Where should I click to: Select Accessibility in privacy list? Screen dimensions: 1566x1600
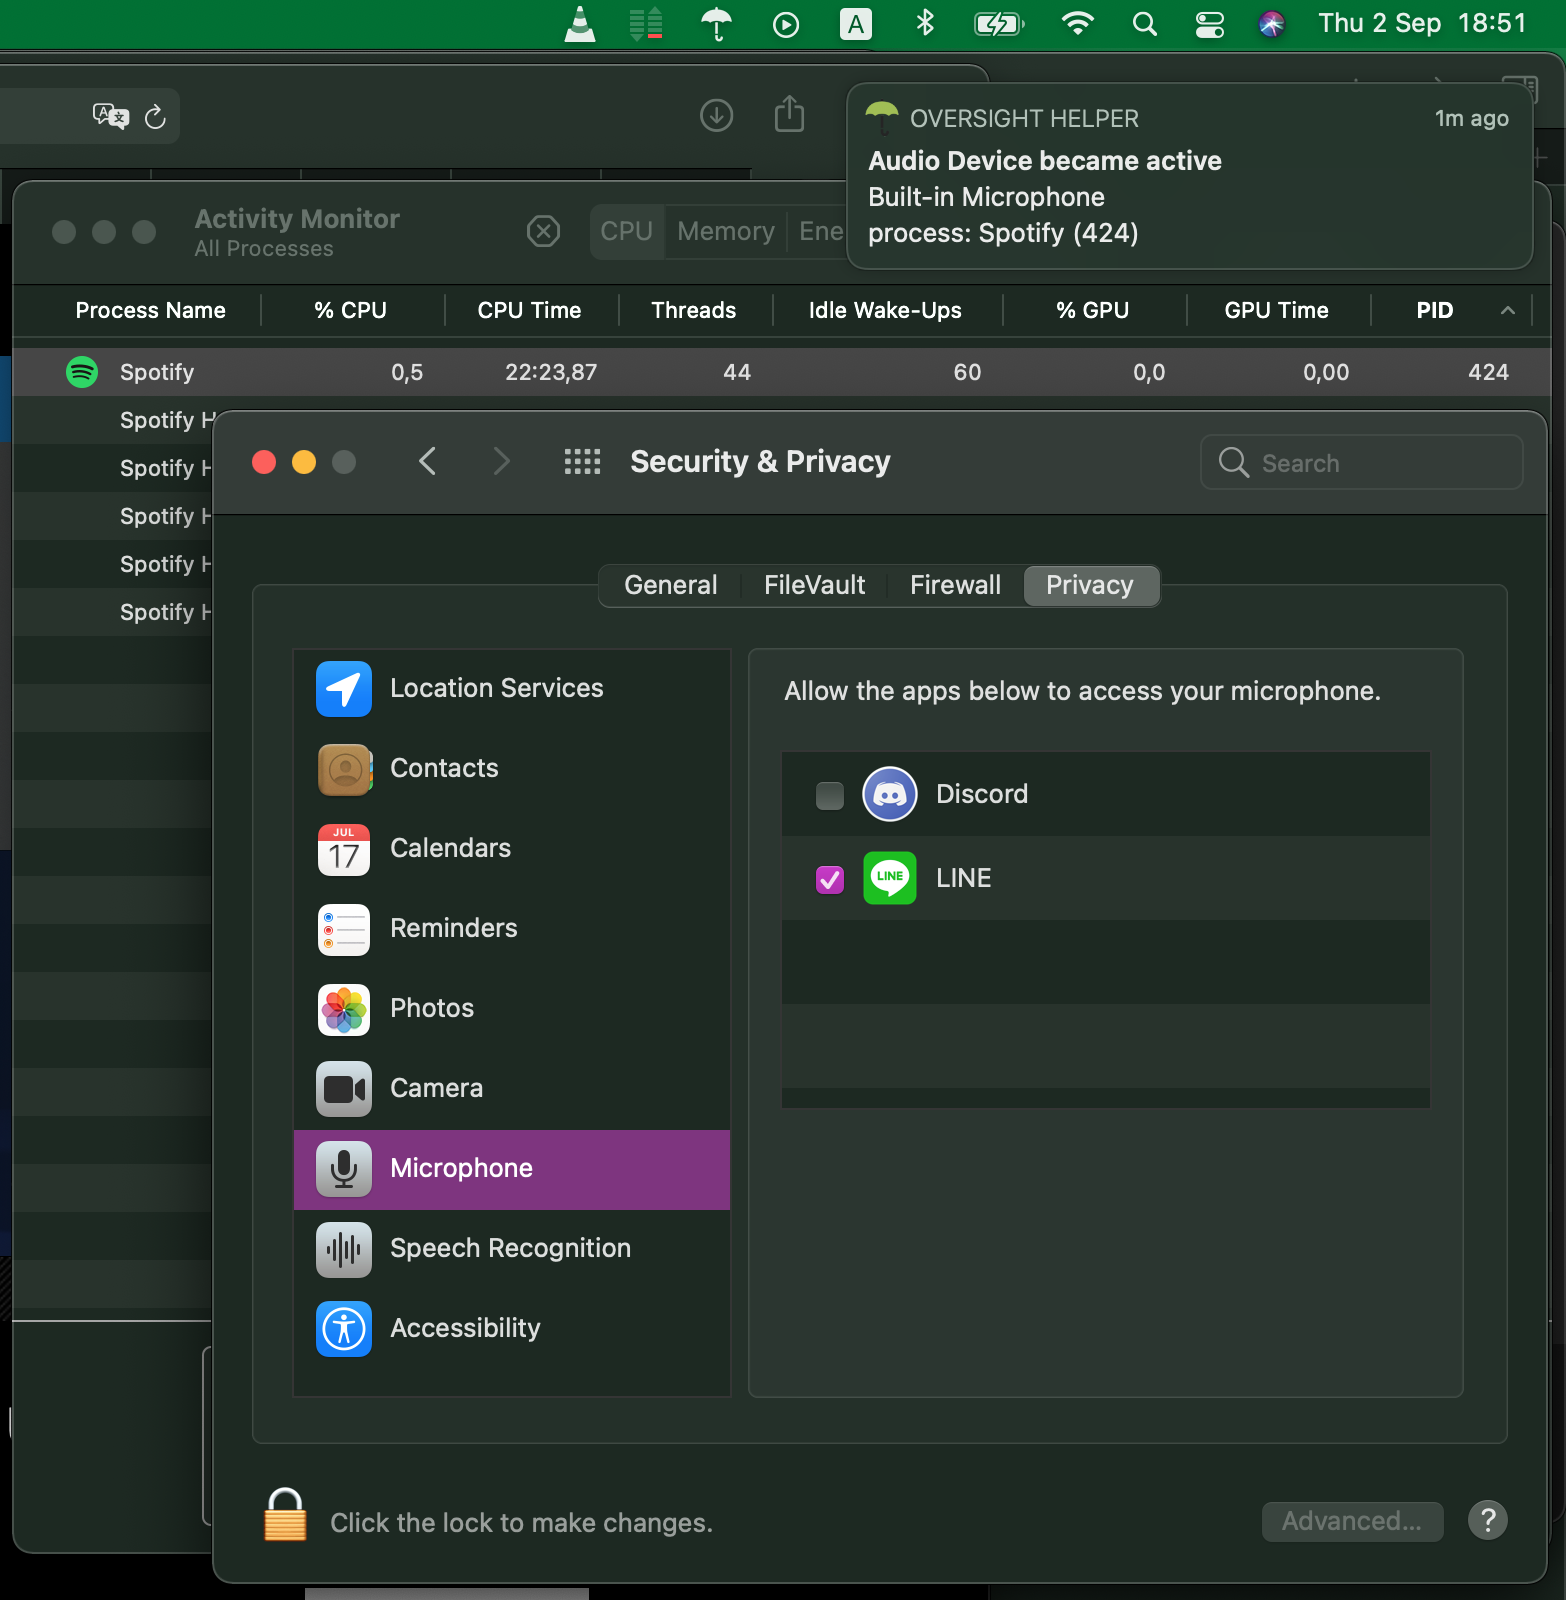coord(512,1329)
